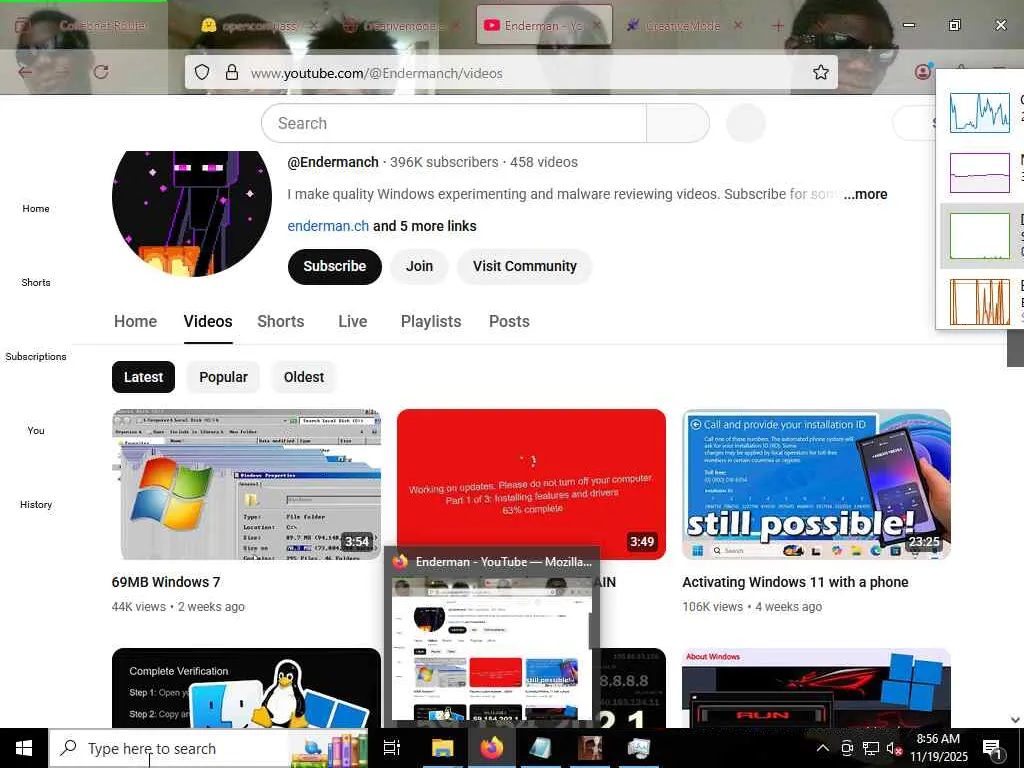Open Subscriptions in the left sidebar

36,357
